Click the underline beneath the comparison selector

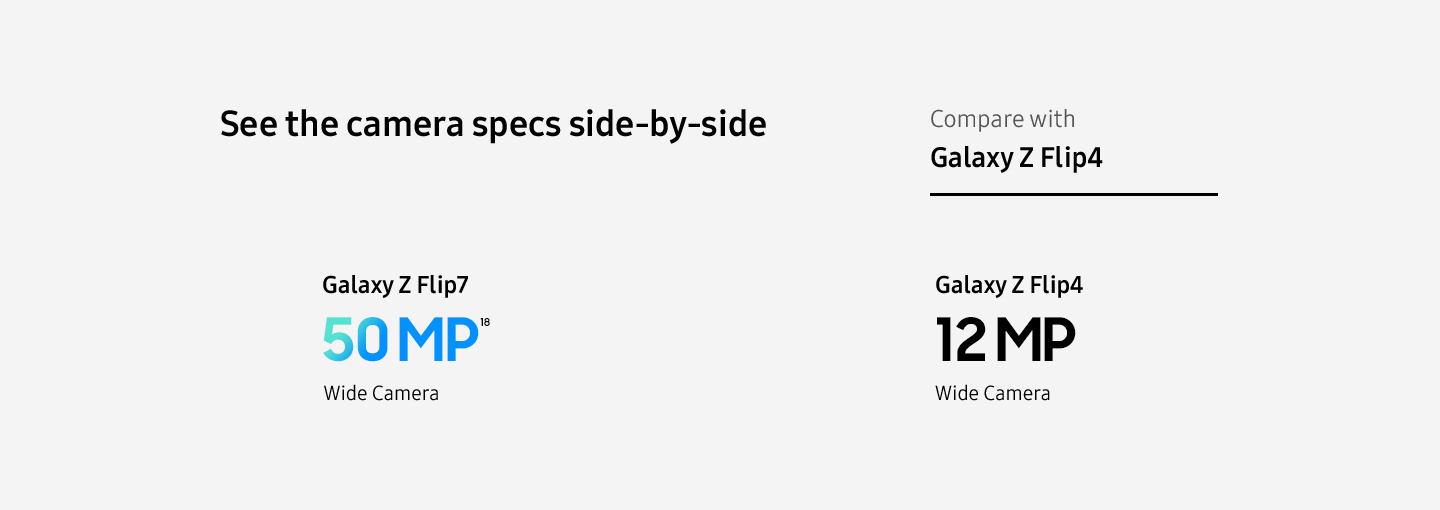pos(1073,194)
